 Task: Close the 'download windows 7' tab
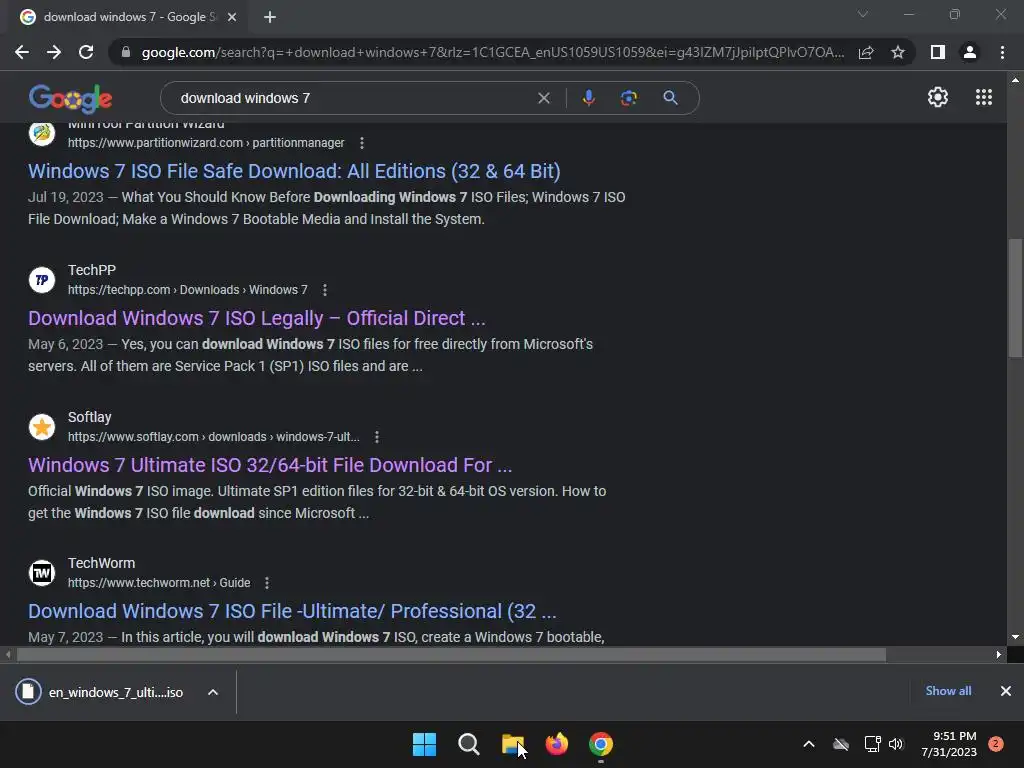(232, 18)
